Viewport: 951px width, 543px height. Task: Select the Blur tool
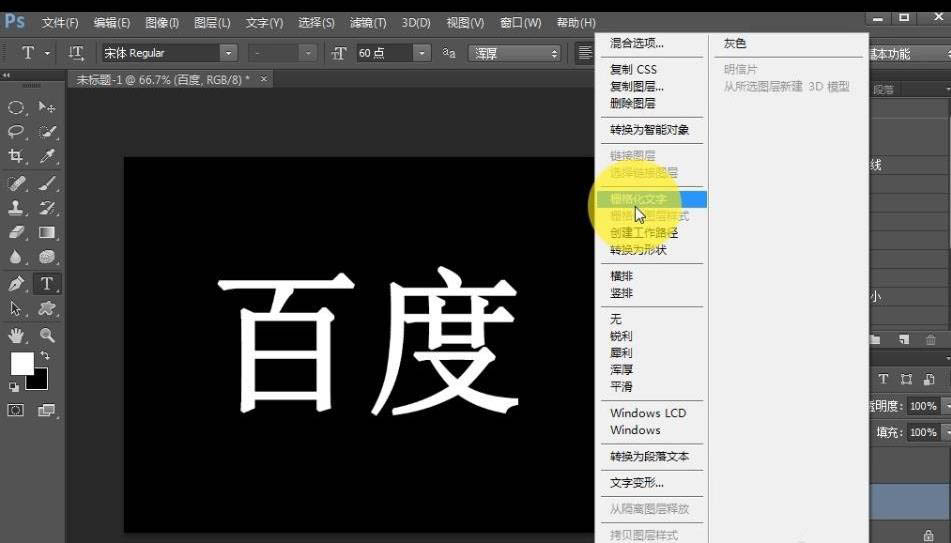click(16, 257)
